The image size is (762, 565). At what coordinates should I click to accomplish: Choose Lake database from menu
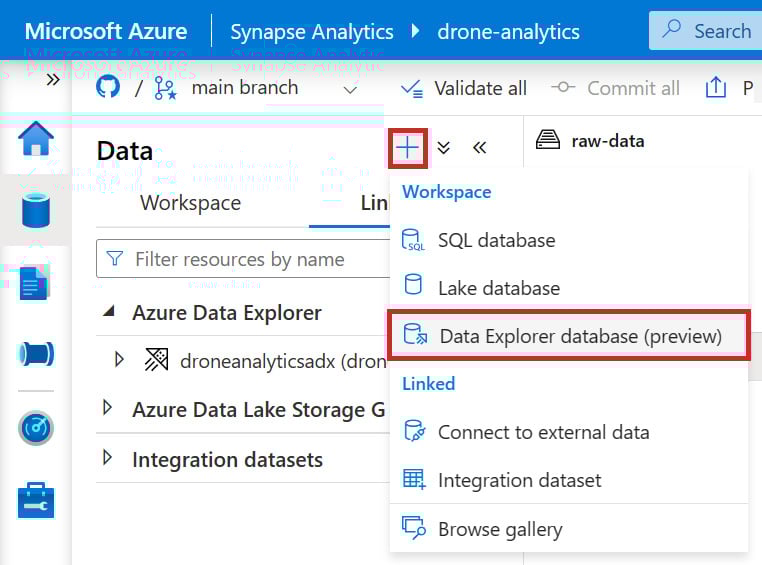click(569, 287)
